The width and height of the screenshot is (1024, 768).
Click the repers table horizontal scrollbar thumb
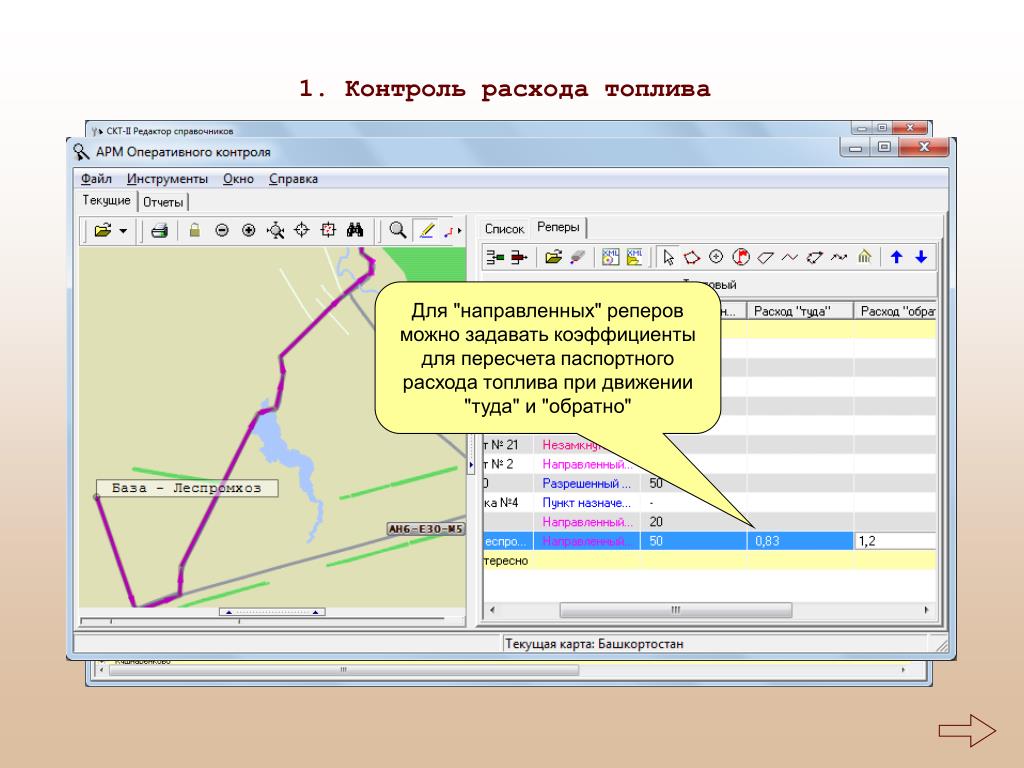(676, 610)
